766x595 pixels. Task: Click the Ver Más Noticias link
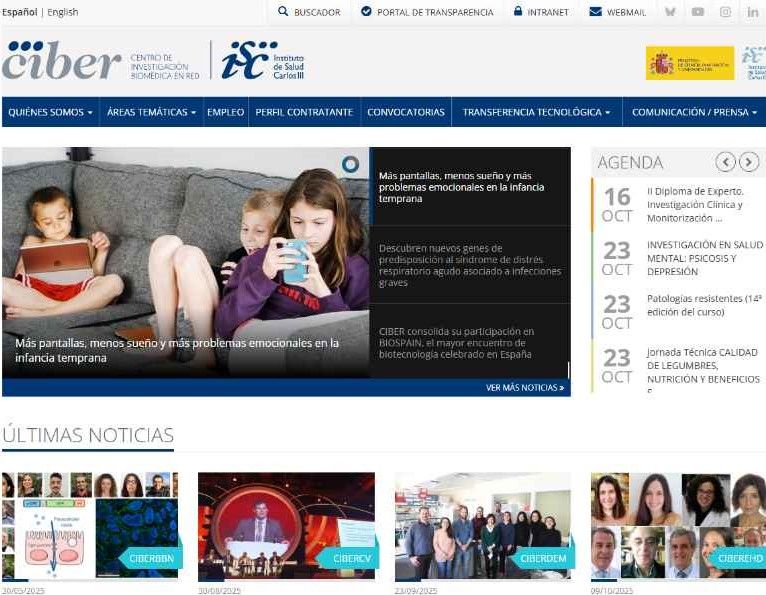point(525,387)
